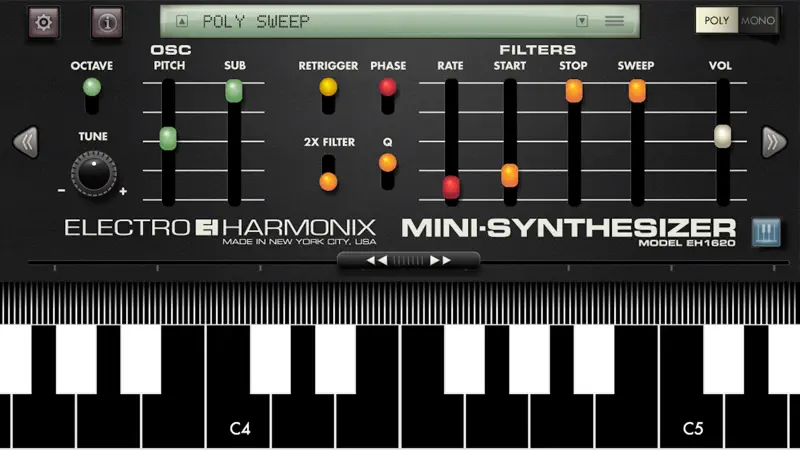Screen dimensions: 800x450
Task: Click the filter RATE slider handle
Action: click(x=451, y=187)
